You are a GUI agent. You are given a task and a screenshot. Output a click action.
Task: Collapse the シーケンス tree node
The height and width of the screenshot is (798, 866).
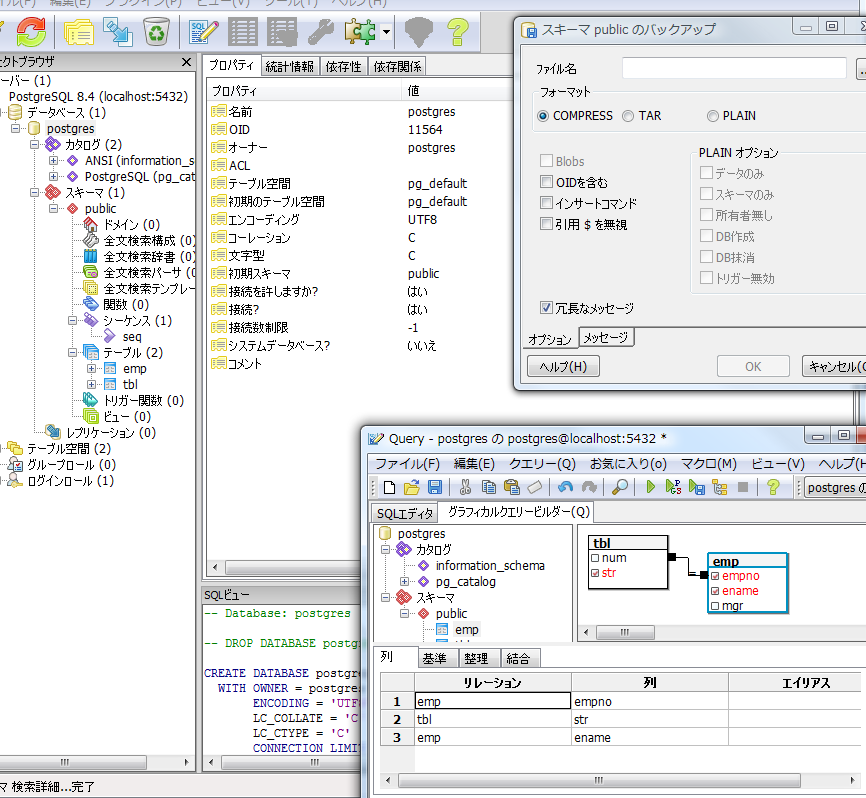click(x=74, y=321)
